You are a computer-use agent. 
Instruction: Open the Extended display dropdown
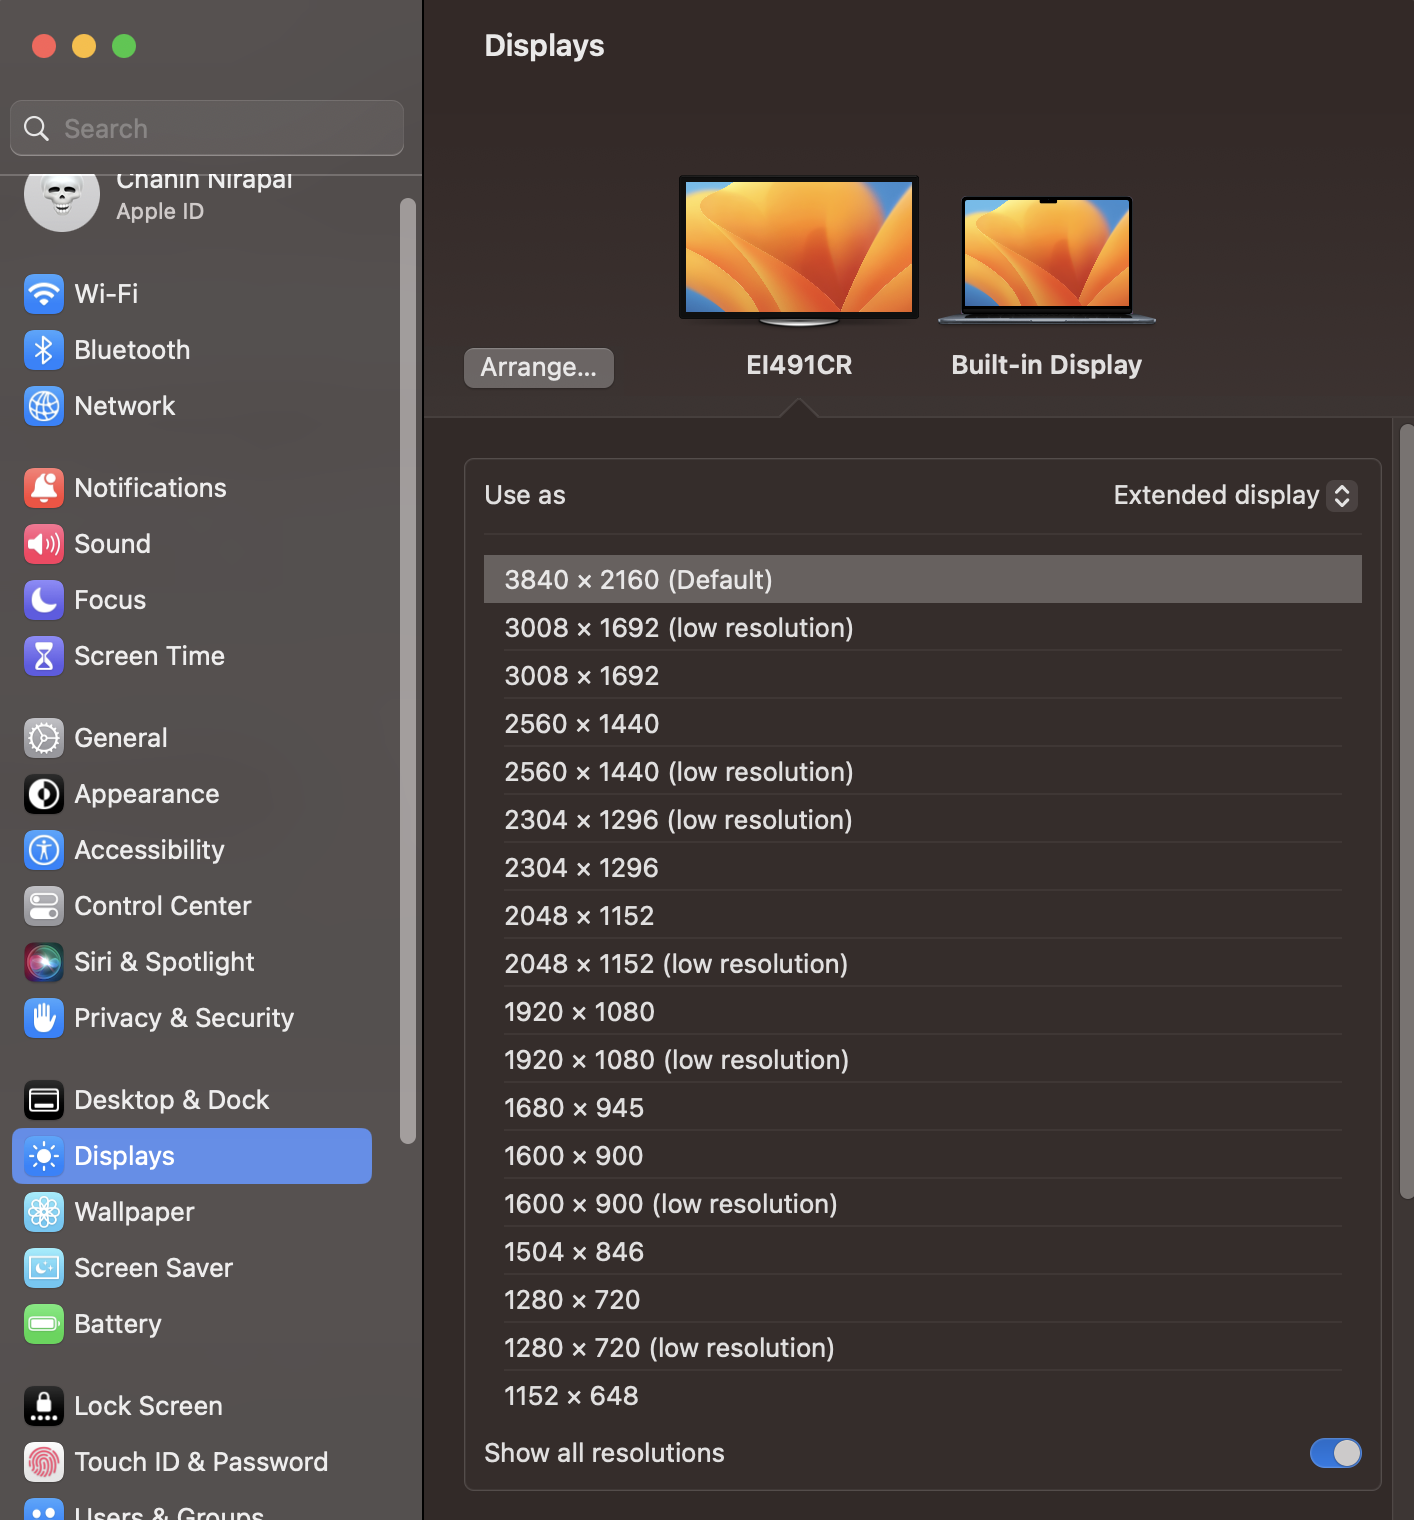coord(1234,495)
